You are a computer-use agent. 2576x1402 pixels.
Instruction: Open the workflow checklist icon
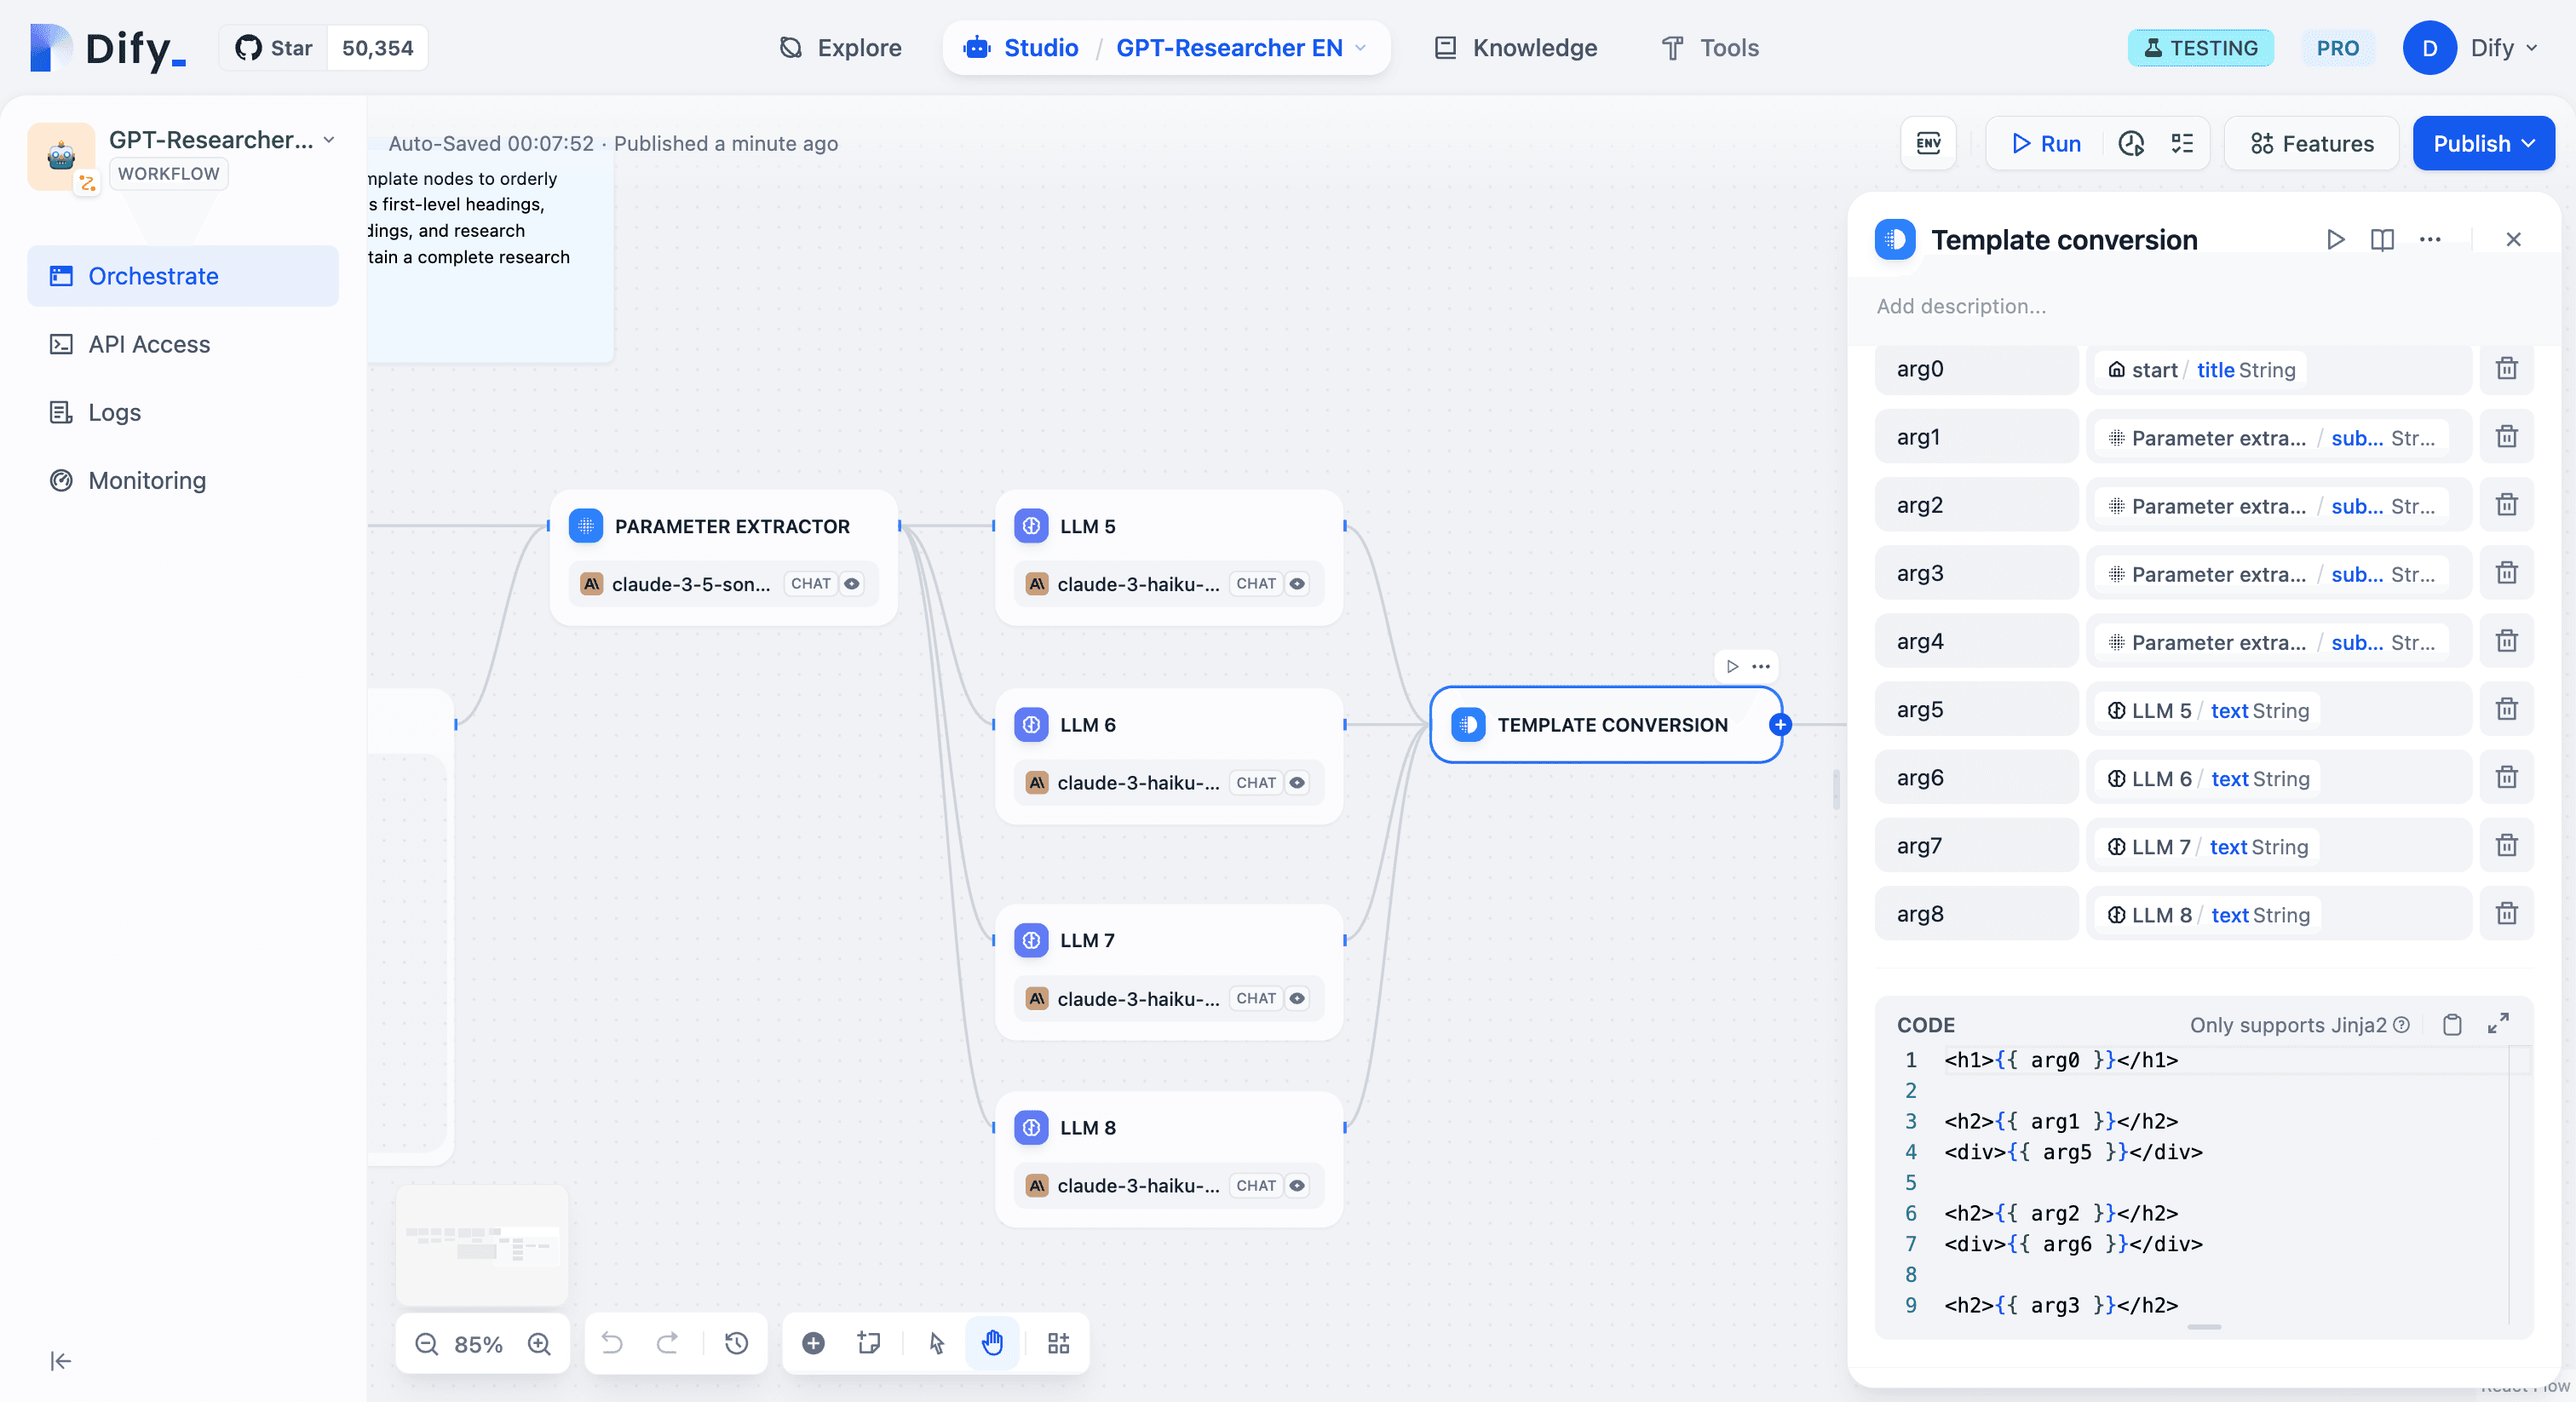click(x=2182, y=144)
